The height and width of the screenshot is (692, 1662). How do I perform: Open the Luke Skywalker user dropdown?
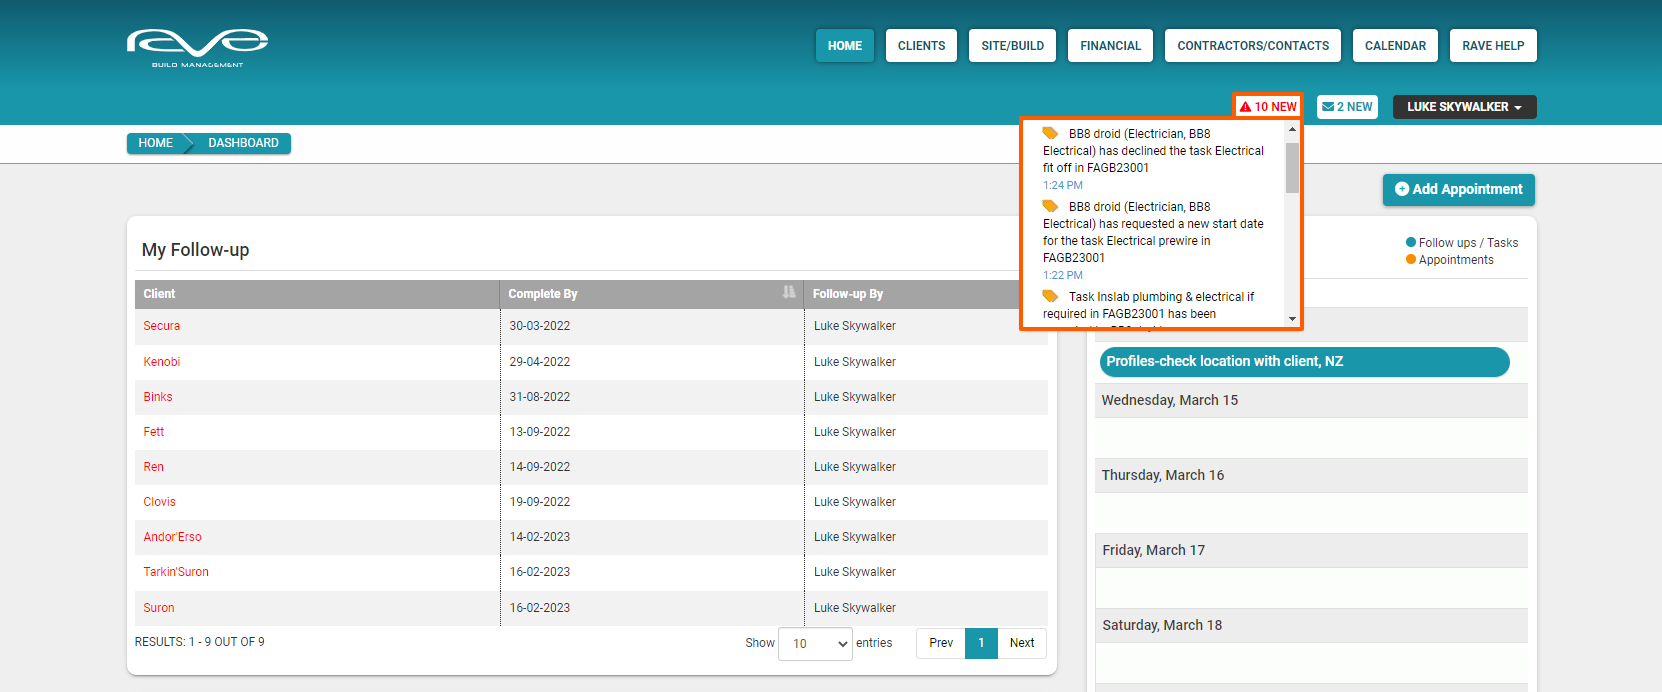[x=1464, y=107]
